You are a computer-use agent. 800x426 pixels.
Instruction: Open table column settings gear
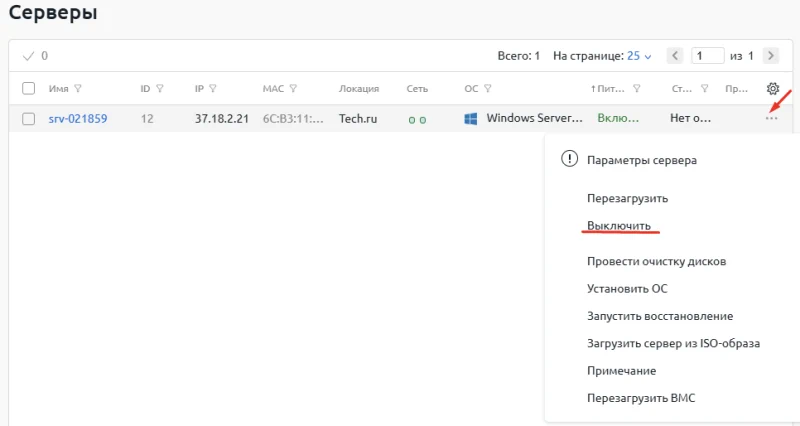[772, 88]
